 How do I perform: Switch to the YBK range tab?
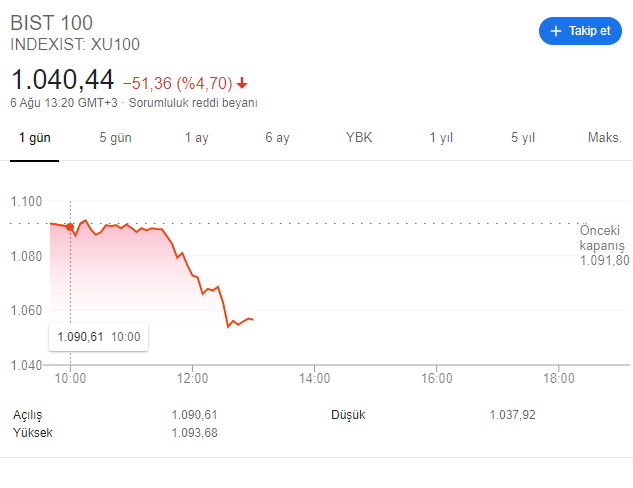pos(358,138)
